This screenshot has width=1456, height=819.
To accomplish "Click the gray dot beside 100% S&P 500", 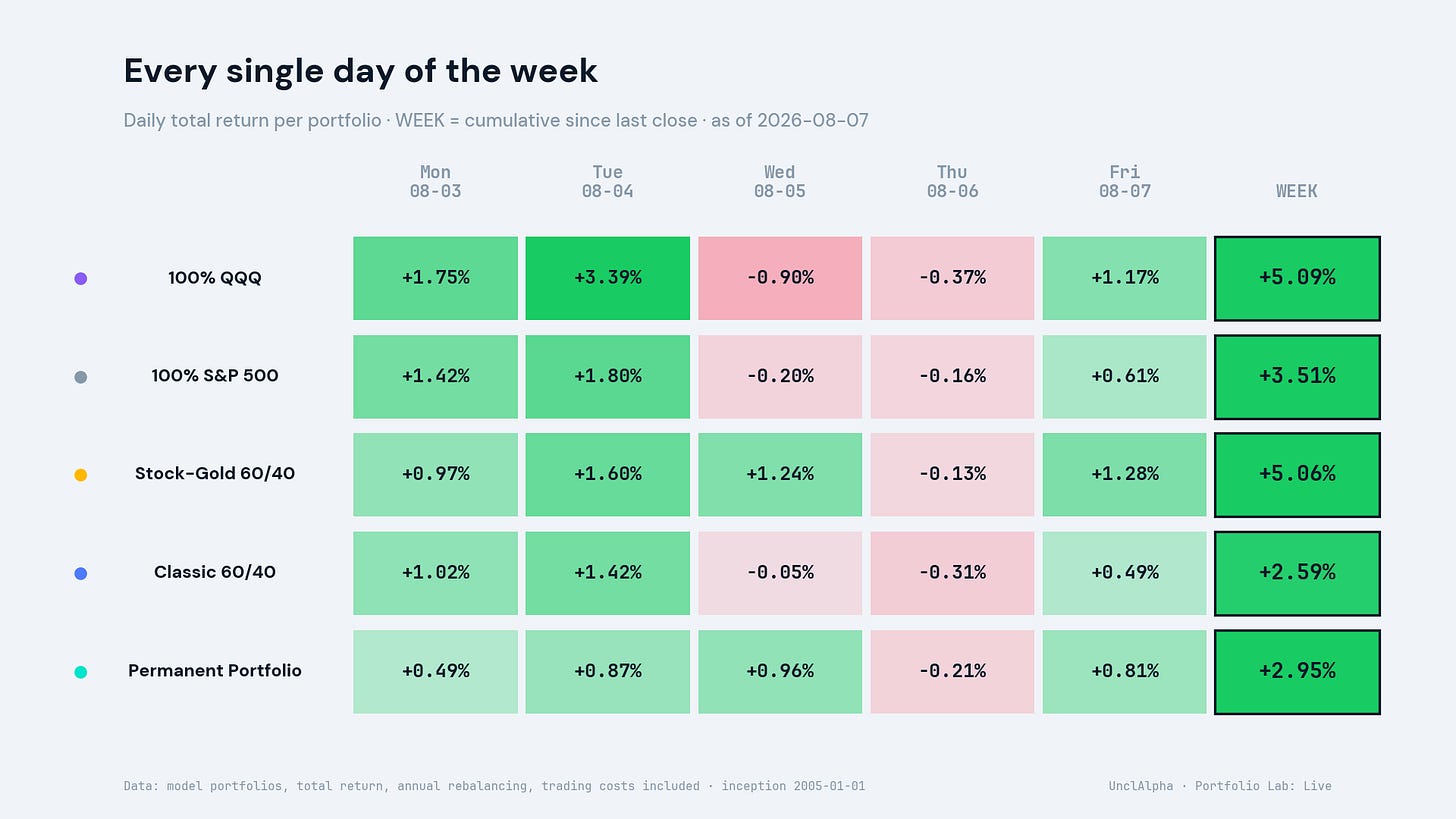I will [81, 377].
